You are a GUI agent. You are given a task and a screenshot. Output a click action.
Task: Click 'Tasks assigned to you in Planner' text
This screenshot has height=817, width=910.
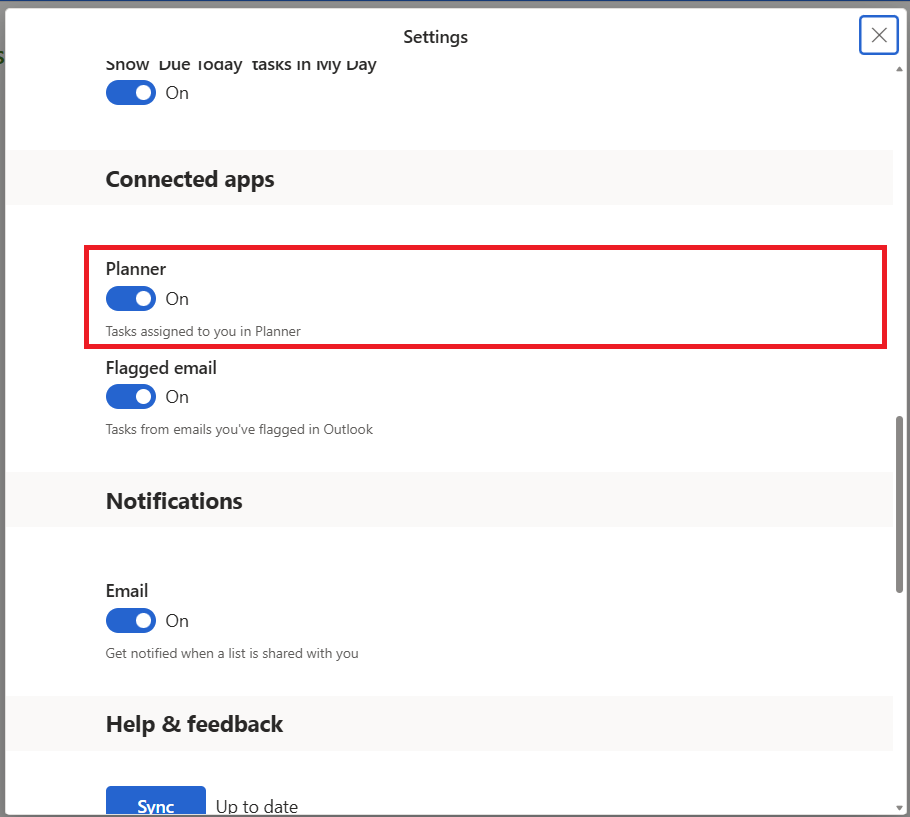pyautogui.click(x=203, y=331)
